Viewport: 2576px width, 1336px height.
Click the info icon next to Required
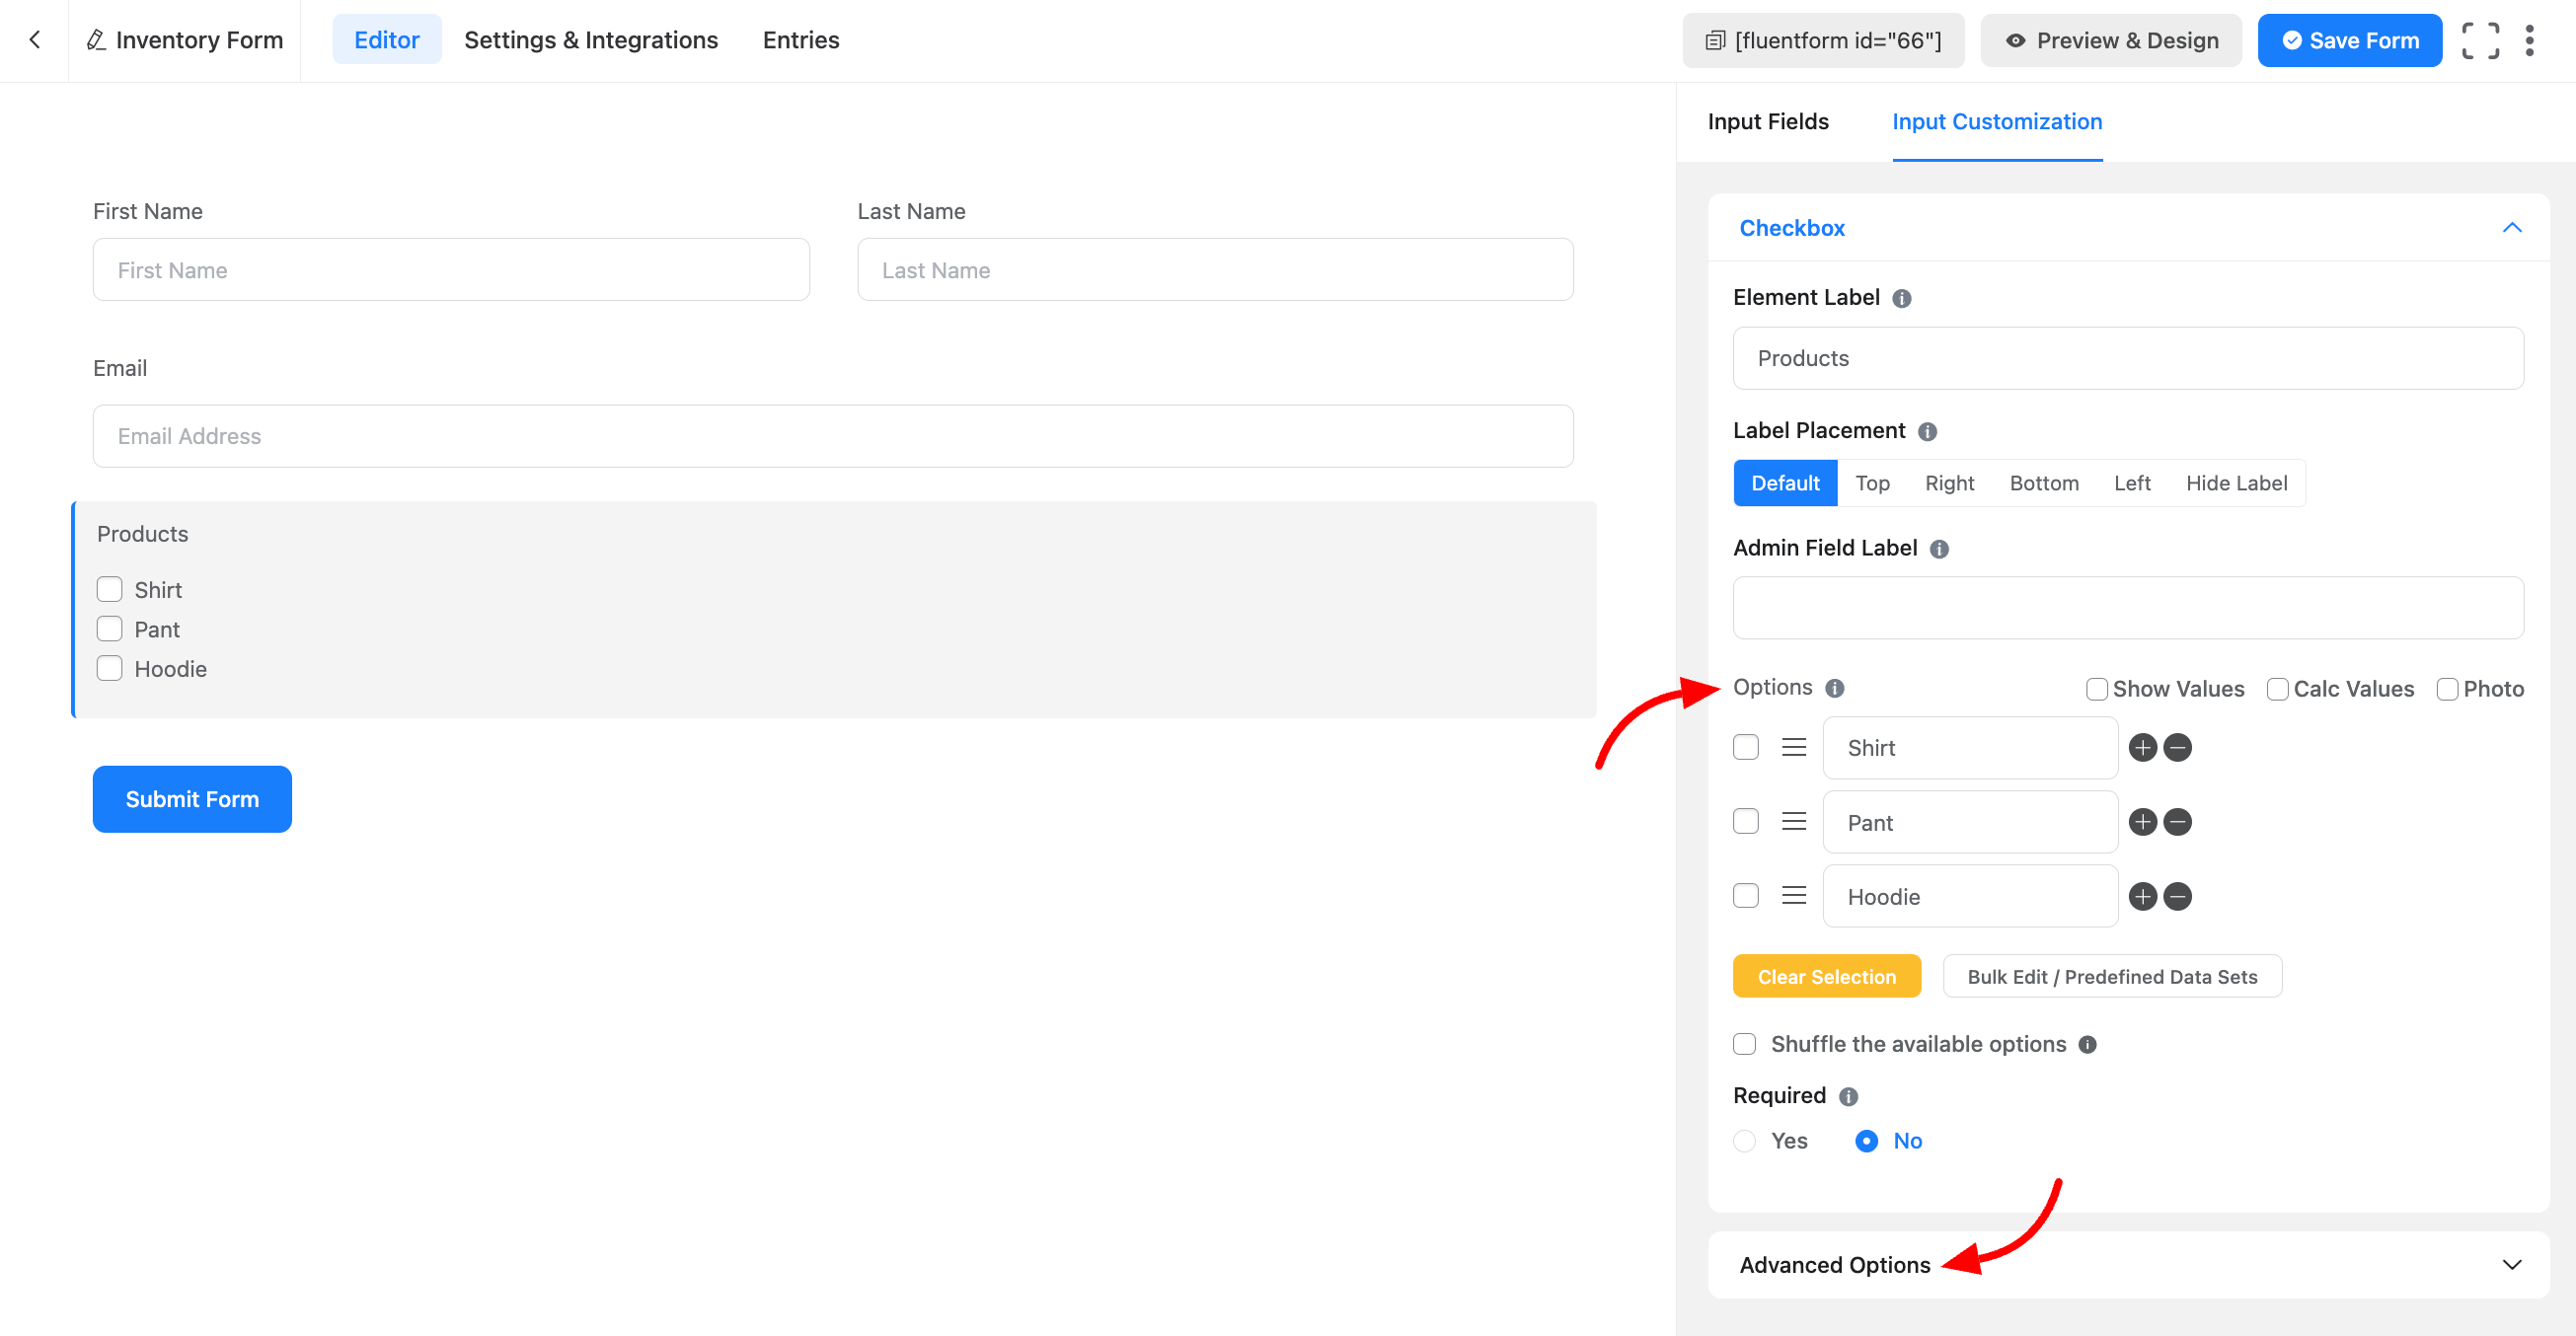[x=1848, y=1097]
